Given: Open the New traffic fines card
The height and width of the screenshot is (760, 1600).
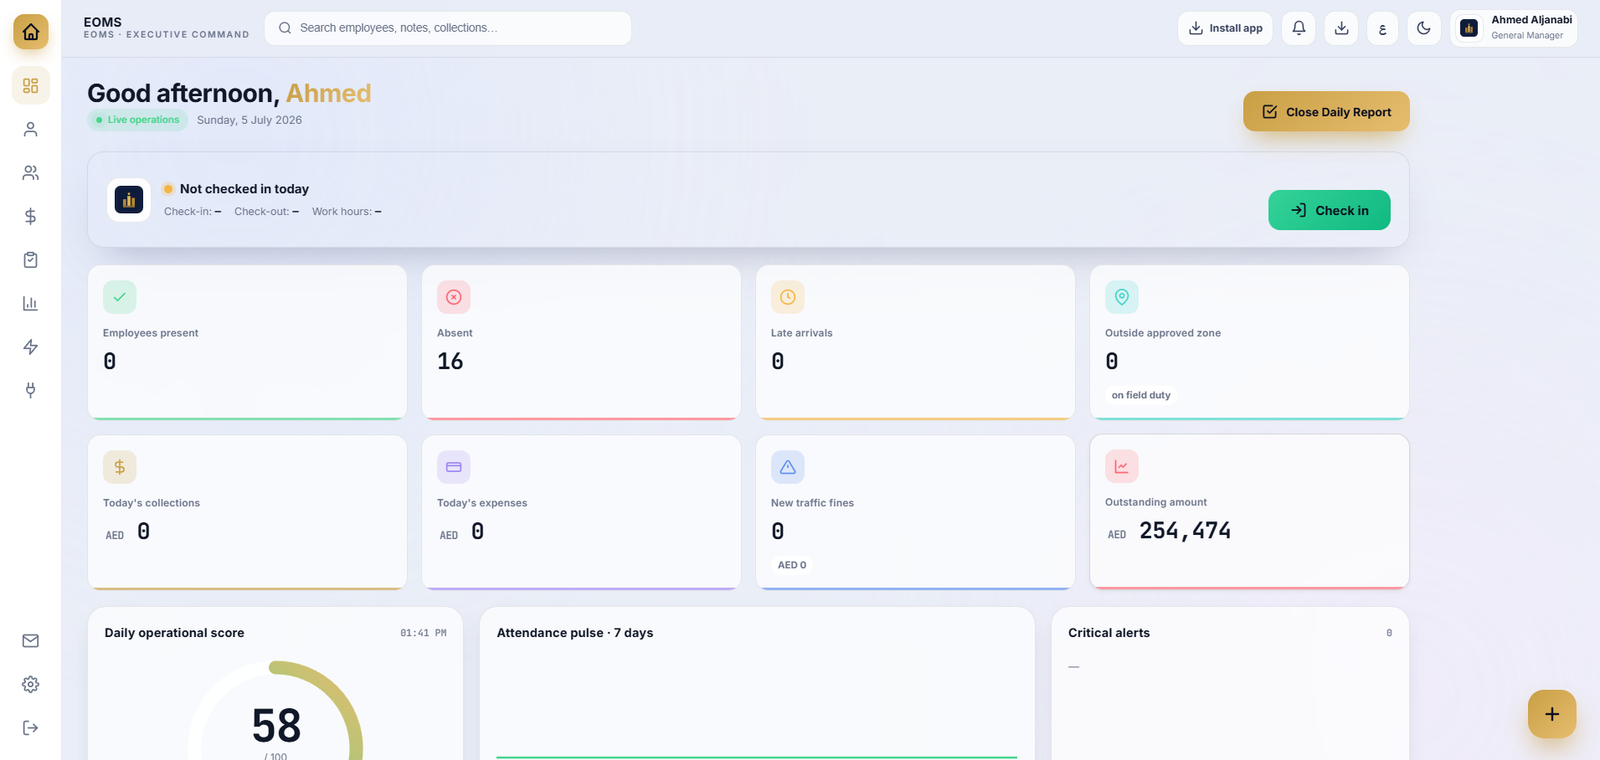Looking at the screenshot, I should point(915,512).
